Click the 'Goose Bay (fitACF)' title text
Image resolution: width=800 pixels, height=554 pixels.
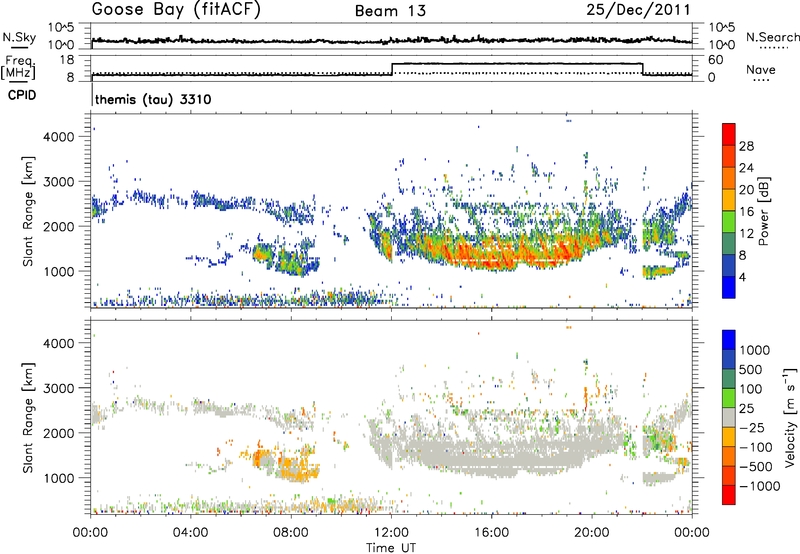point(176,10)
